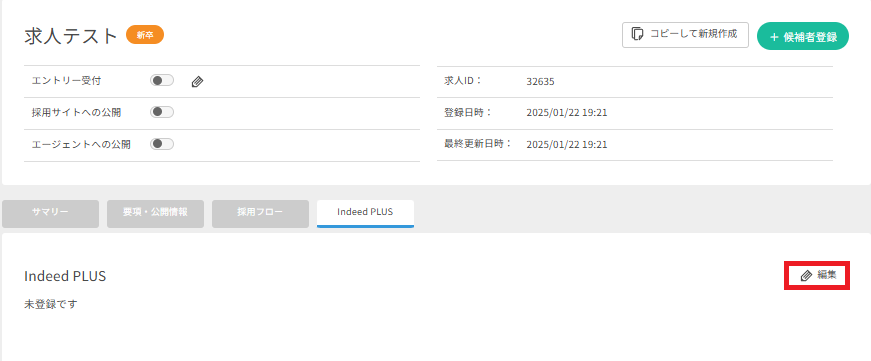Click the paperclip icon beside エントリー受付 toggle
This screenshot has width=871, height=361.
[198, 82]
